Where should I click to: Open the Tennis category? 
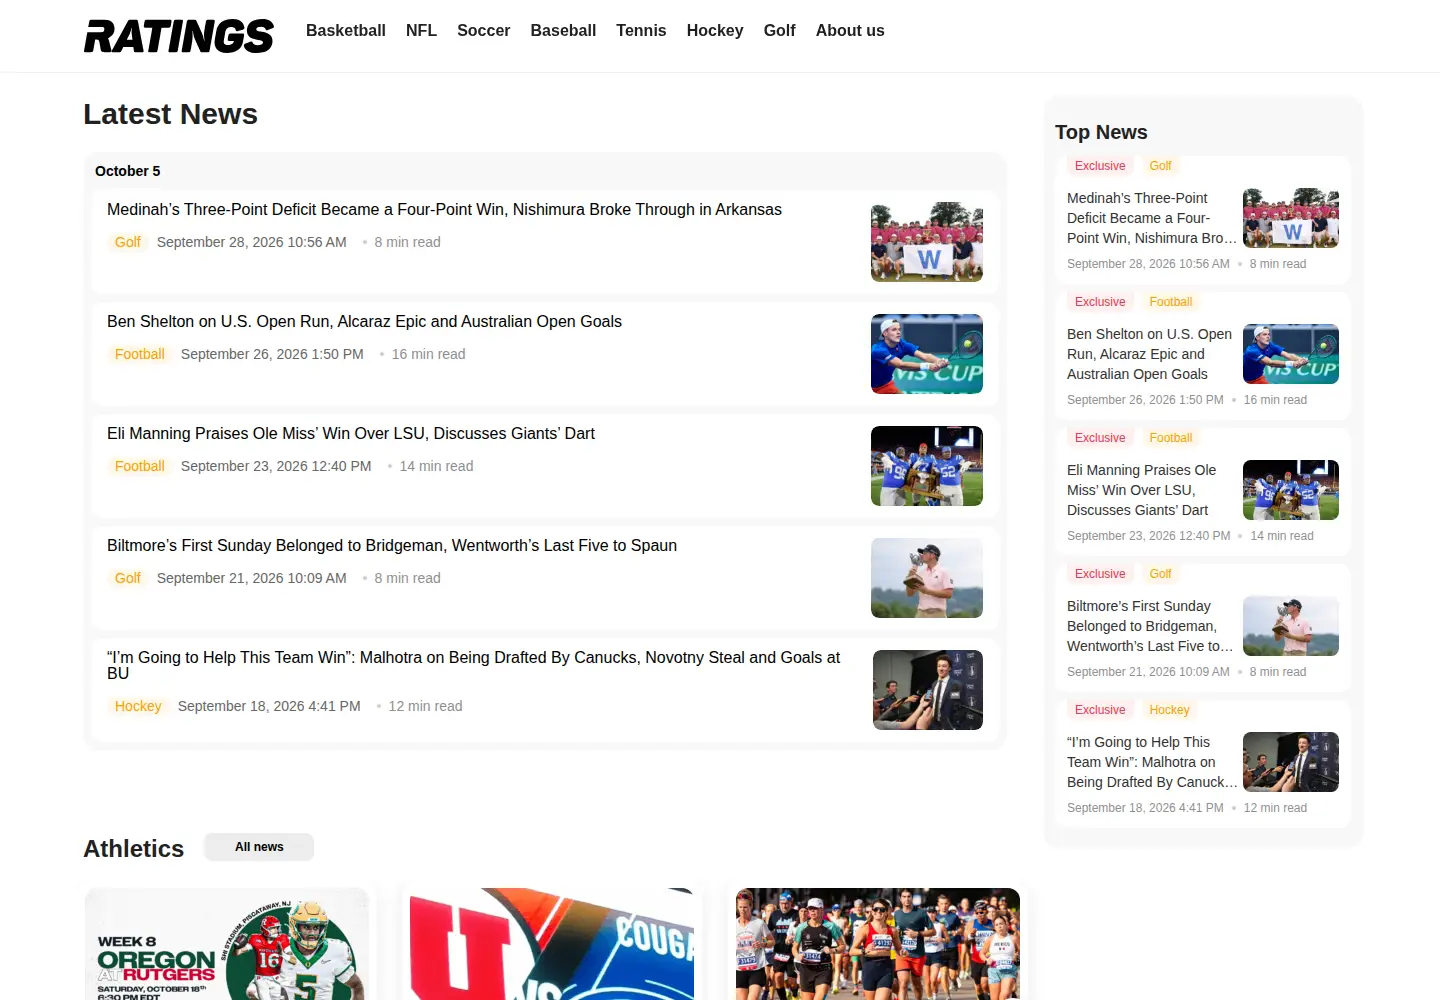point(641,31)
